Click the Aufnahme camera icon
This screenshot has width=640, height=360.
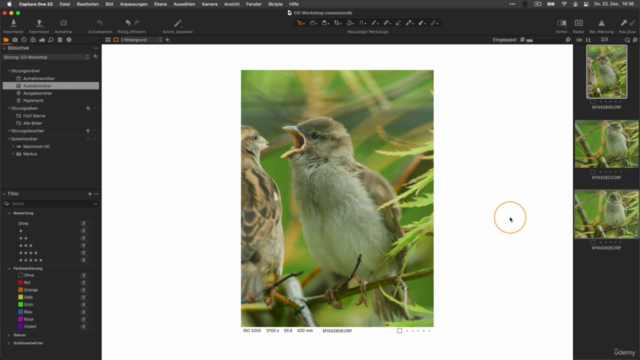tap(63, 23)
